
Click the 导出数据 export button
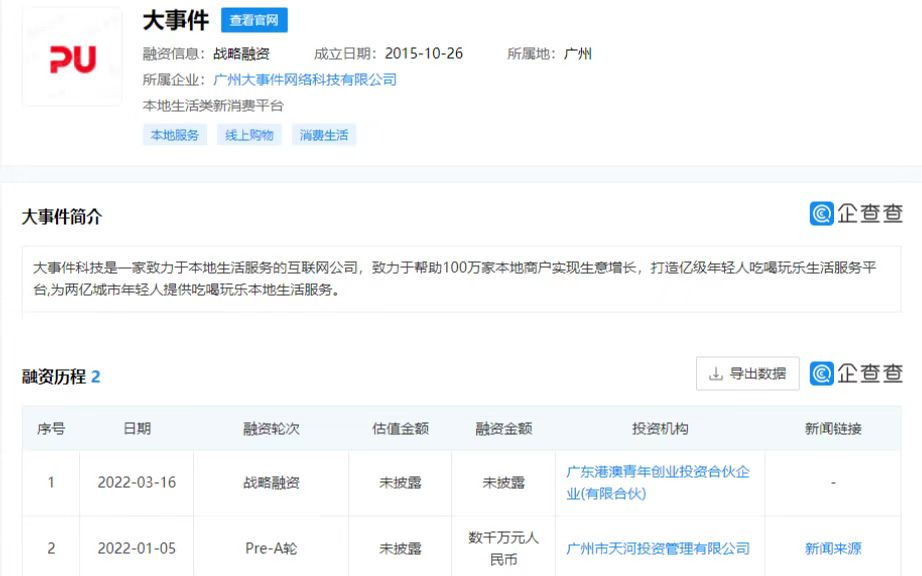coord(747,373)
